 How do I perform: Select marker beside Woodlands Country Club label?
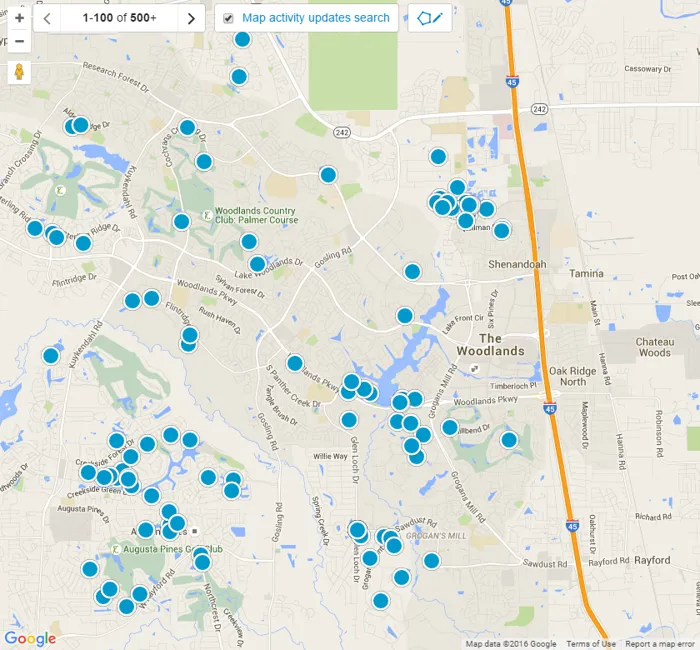(x=181, y=221)
